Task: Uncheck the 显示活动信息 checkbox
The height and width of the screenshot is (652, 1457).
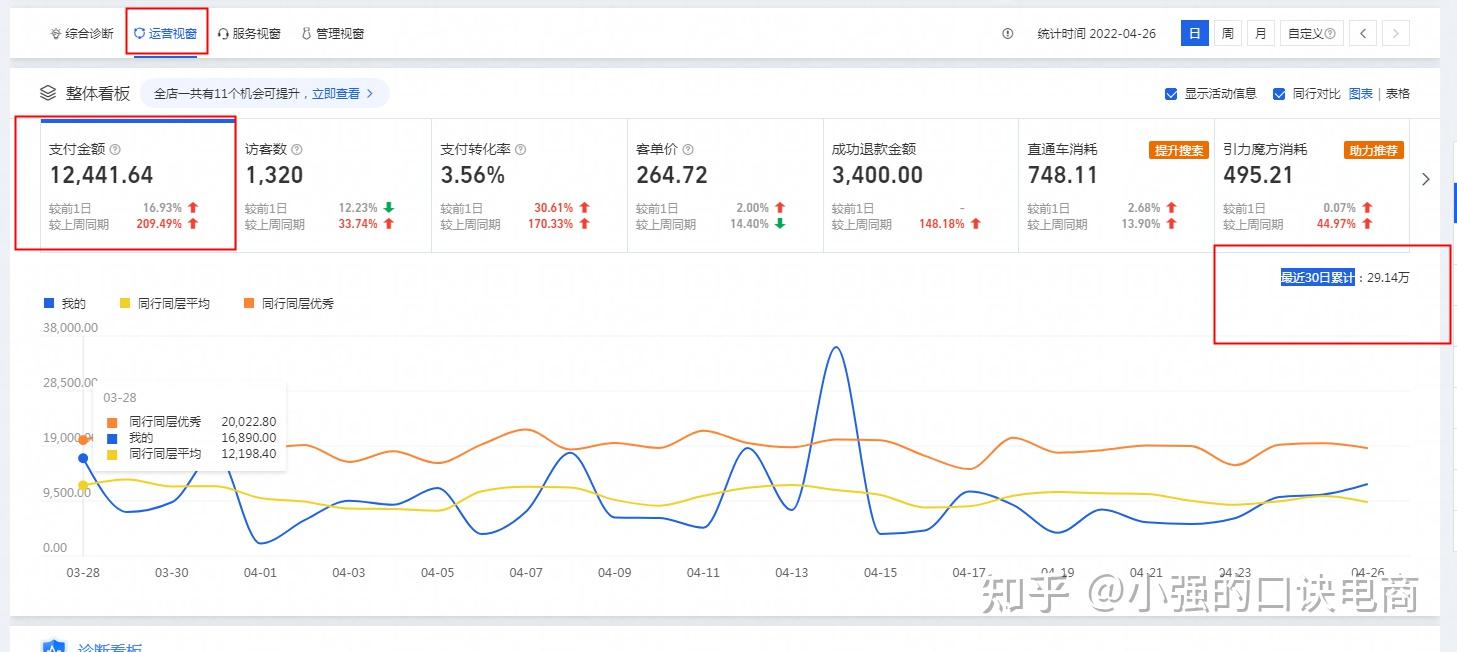Action: [x=1171, y=93]
